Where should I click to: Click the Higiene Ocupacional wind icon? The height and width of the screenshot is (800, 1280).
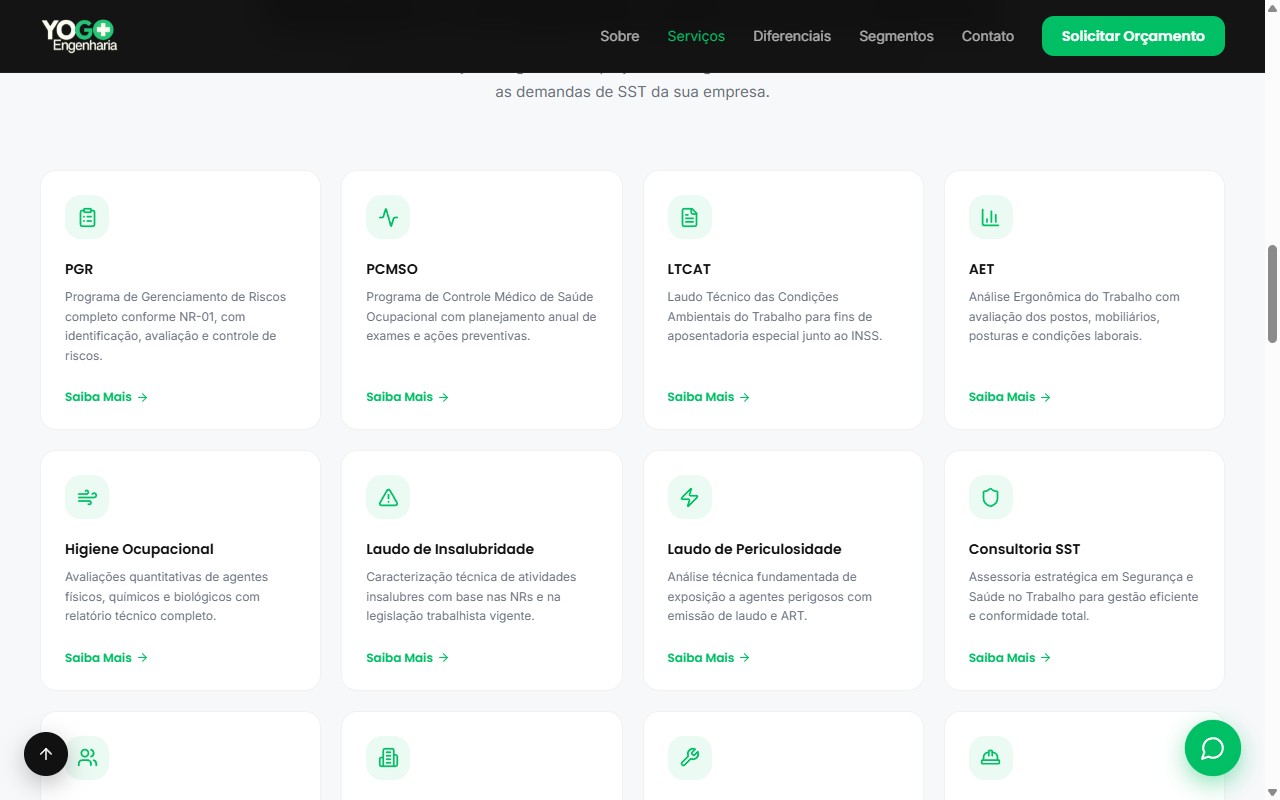[x=87, y=497]
